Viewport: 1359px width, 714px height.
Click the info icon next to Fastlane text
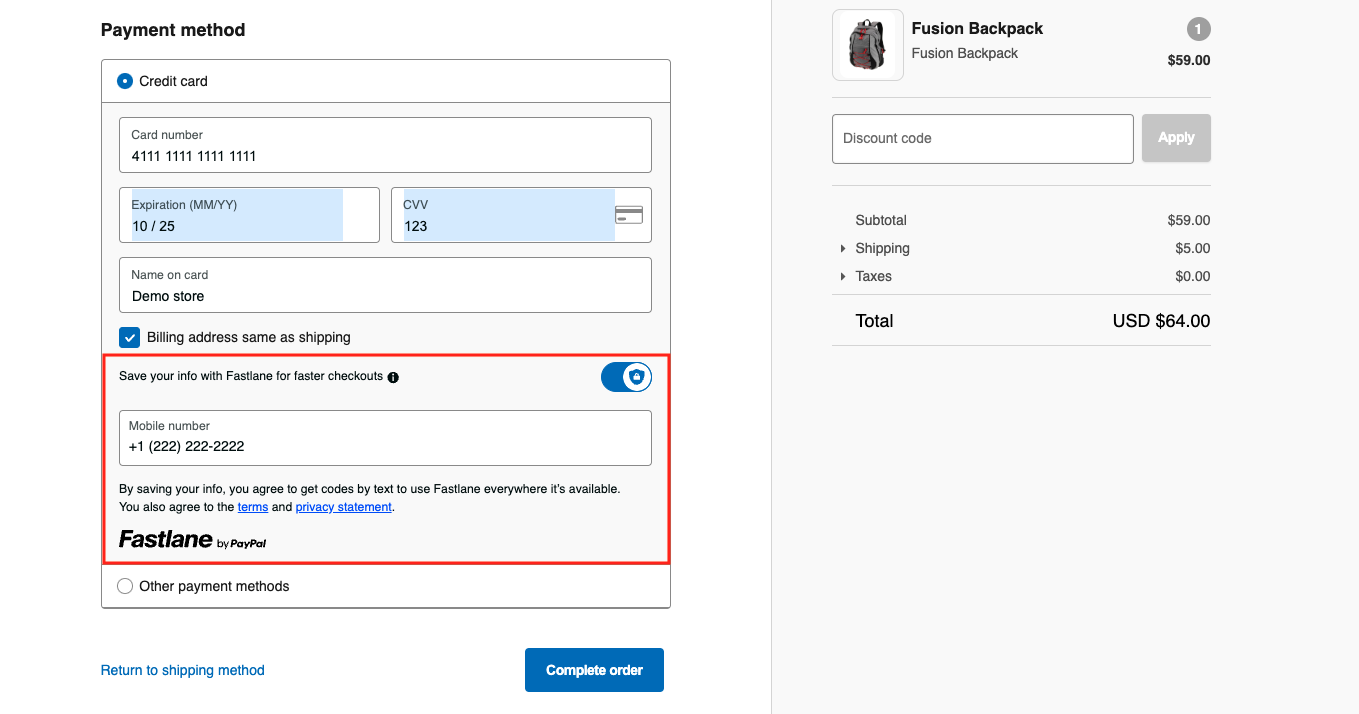tap(393, 377)
